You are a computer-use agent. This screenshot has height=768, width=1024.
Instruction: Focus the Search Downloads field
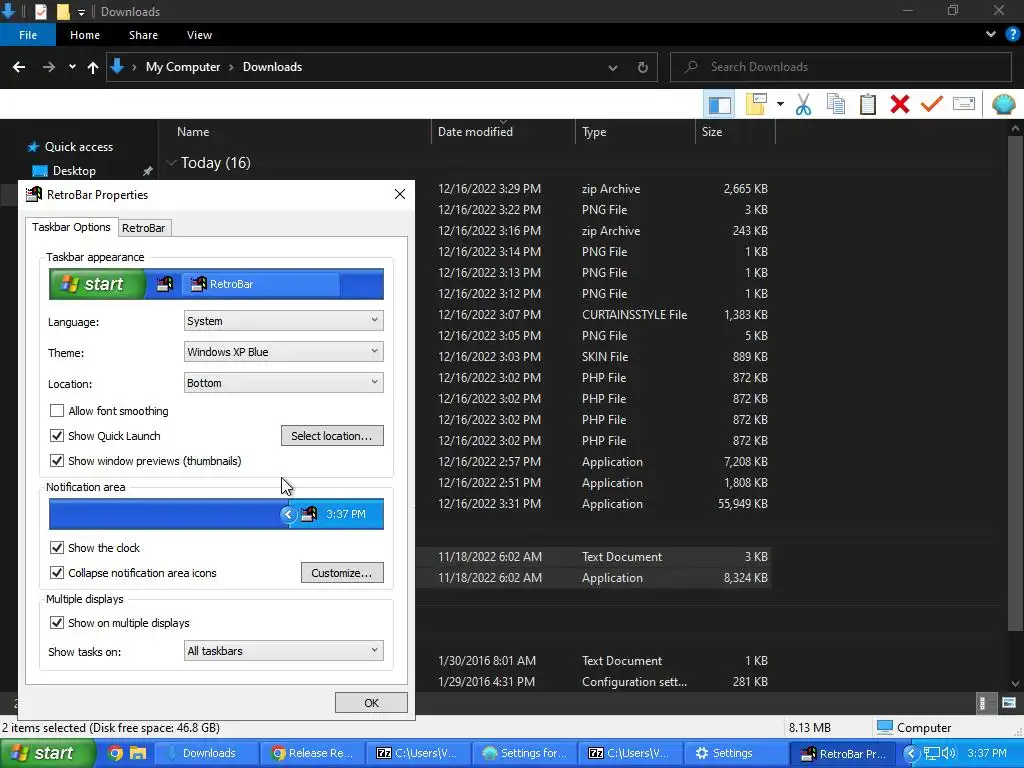[841, 67]
